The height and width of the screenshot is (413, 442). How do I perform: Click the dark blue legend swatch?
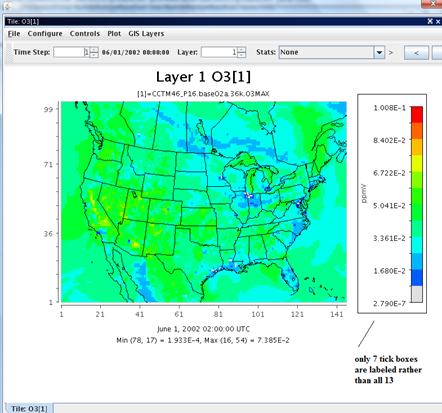(417, 278)
